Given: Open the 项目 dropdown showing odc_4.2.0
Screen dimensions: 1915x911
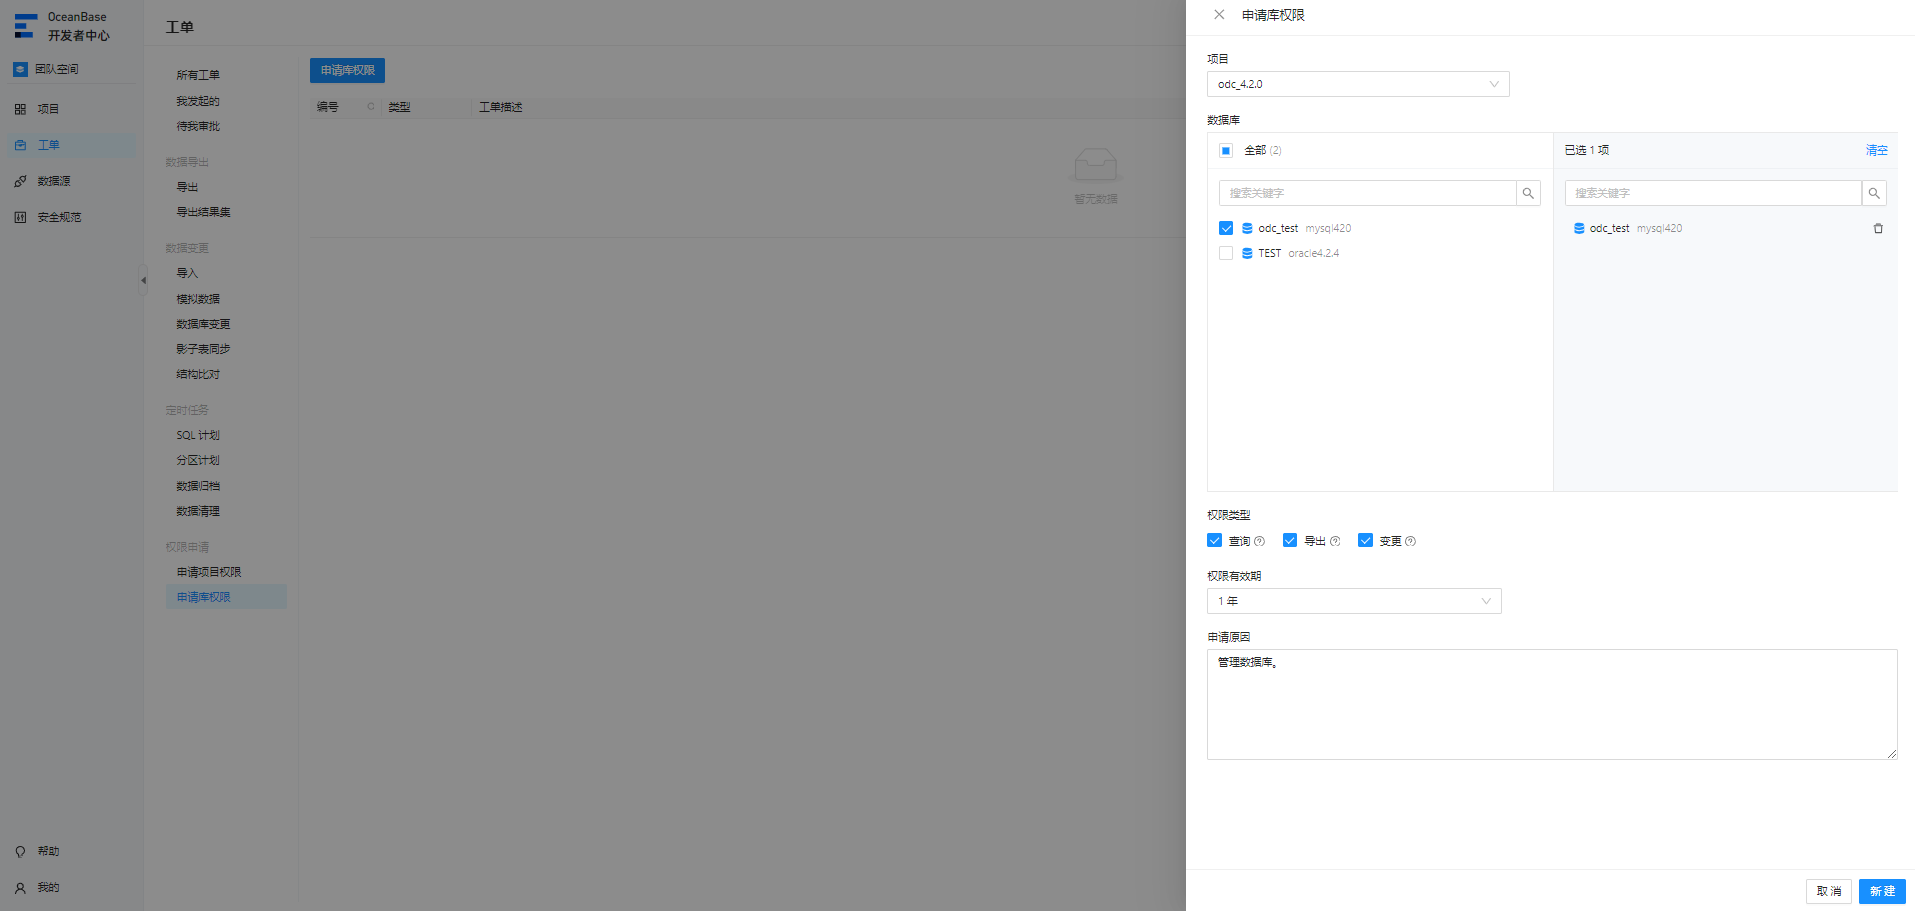Looking at the screenshot, I should point(1358,84).
